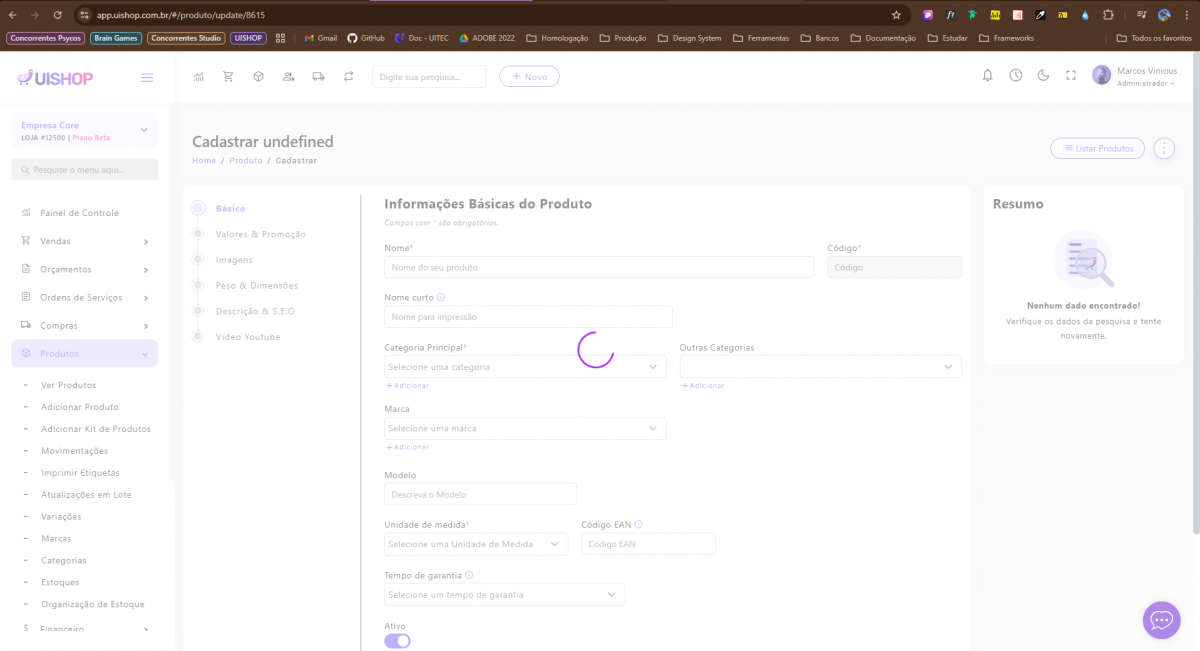Open the Categoria Principal dropdown
Image resolution: width=1200 pixels, height=651 pixels.
point(525,367)
